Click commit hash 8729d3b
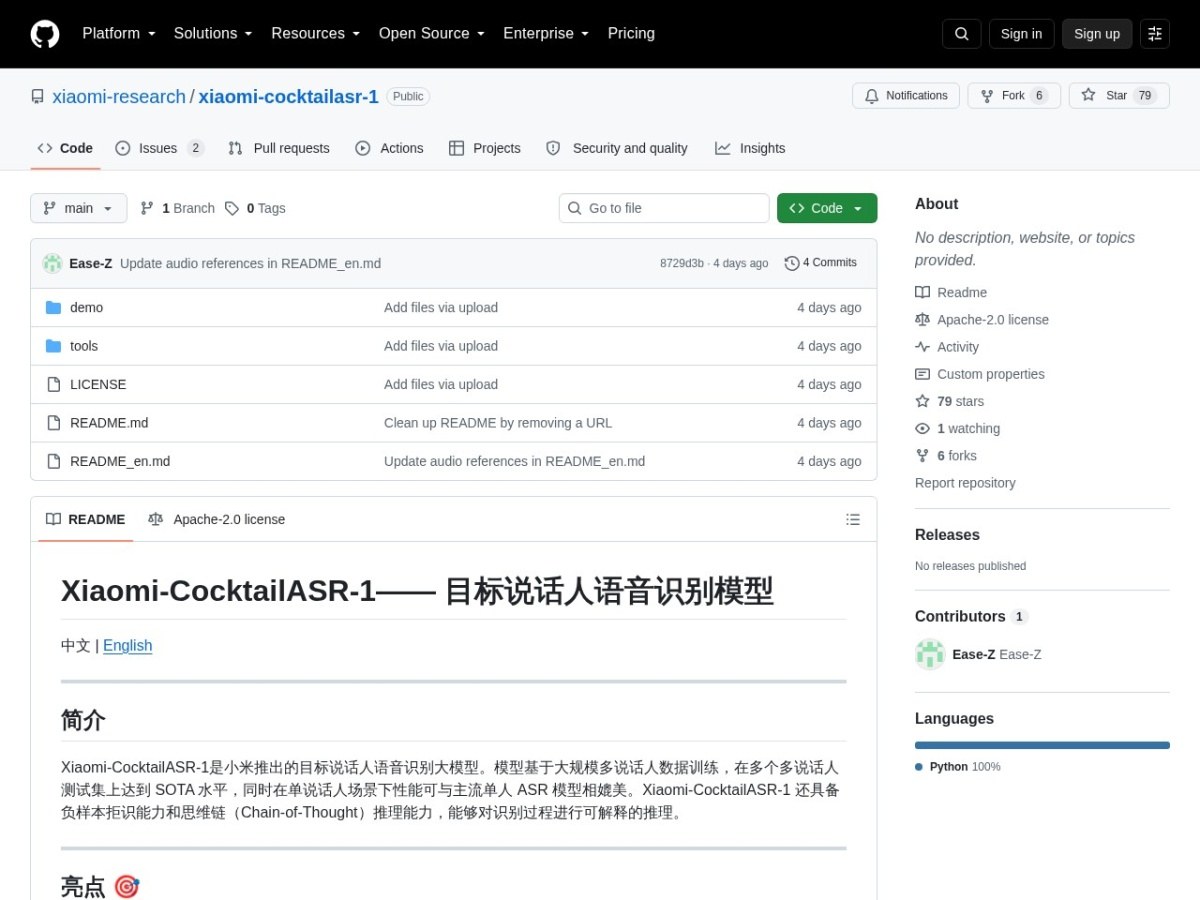 coord(682,263)
